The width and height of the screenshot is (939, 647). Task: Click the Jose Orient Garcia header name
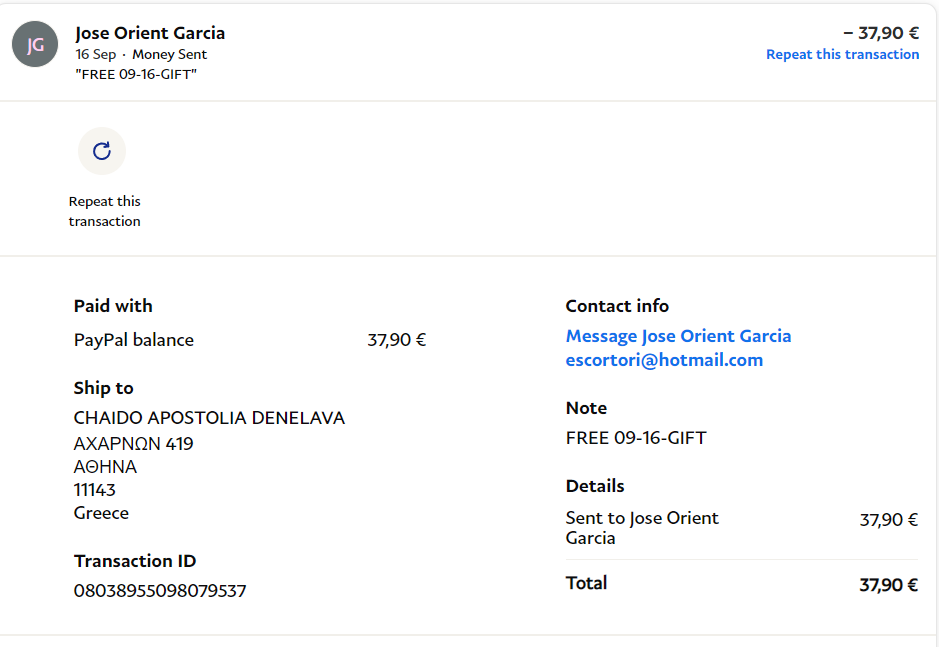[x=150, y=33]
